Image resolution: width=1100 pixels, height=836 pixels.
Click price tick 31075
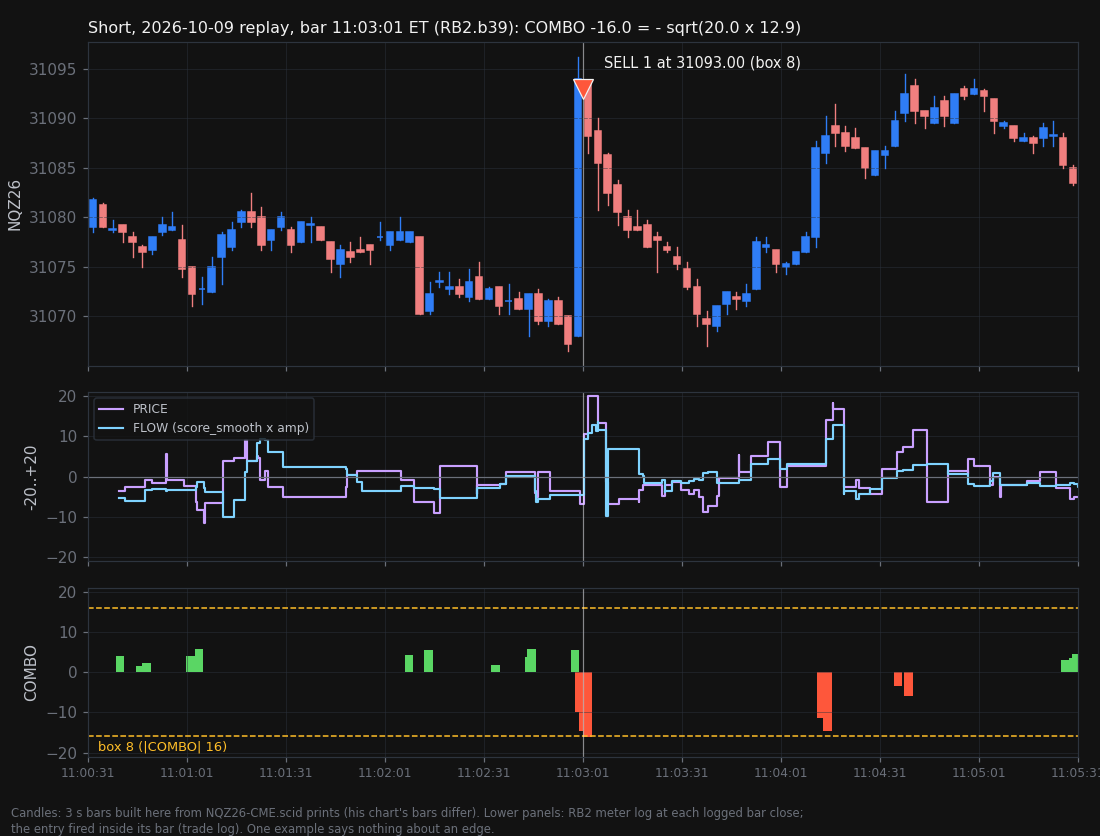click(x=53, y=267)
